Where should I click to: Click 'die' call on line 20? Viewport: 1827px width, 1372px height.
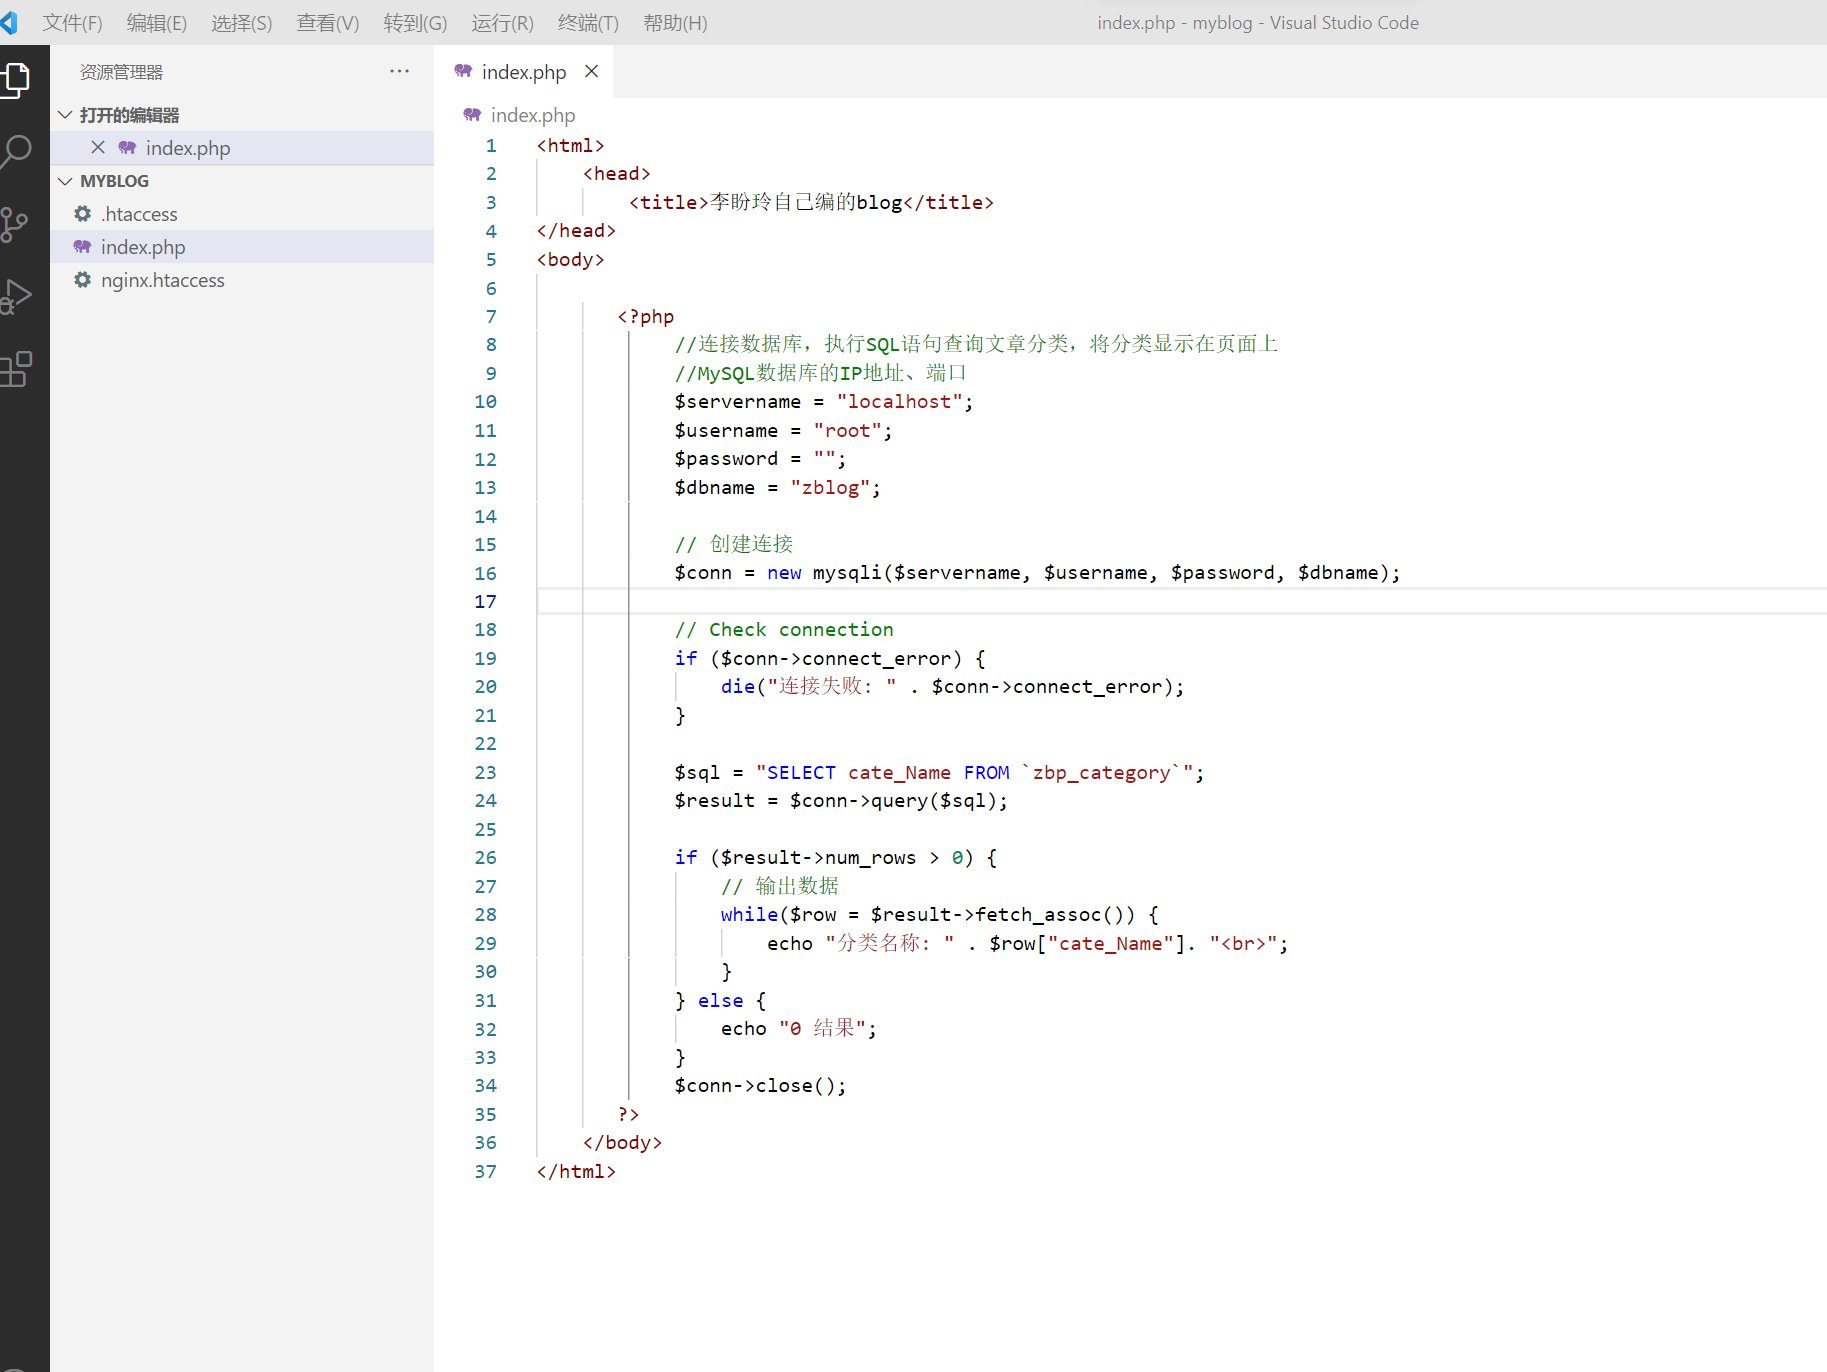pos(738,686)
